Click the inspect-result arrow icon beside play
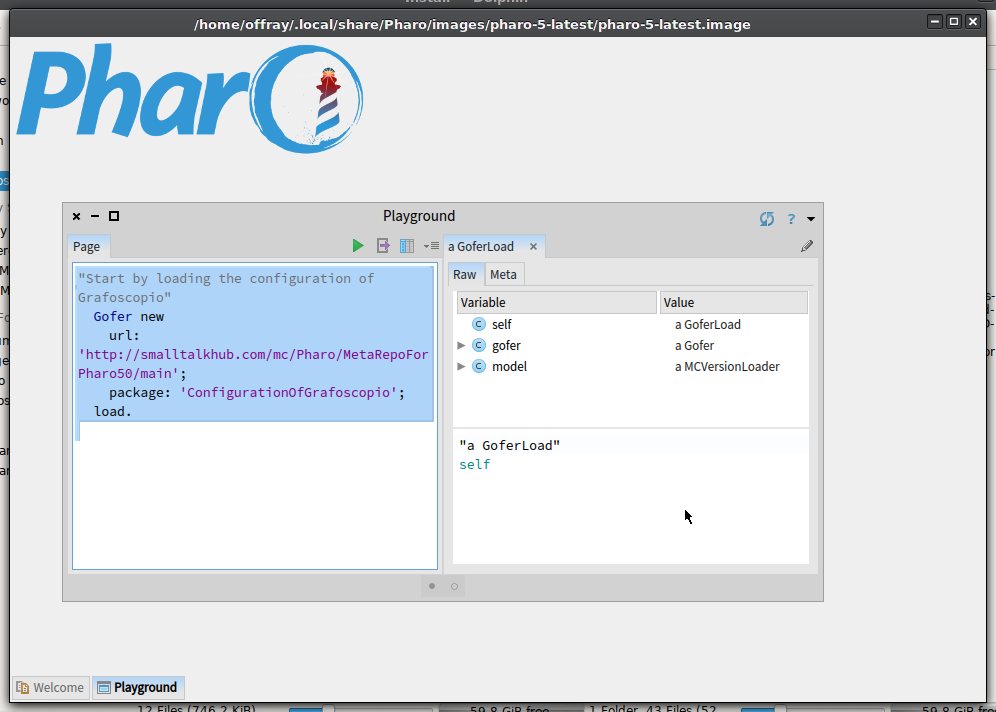 [x=383, y=246]
